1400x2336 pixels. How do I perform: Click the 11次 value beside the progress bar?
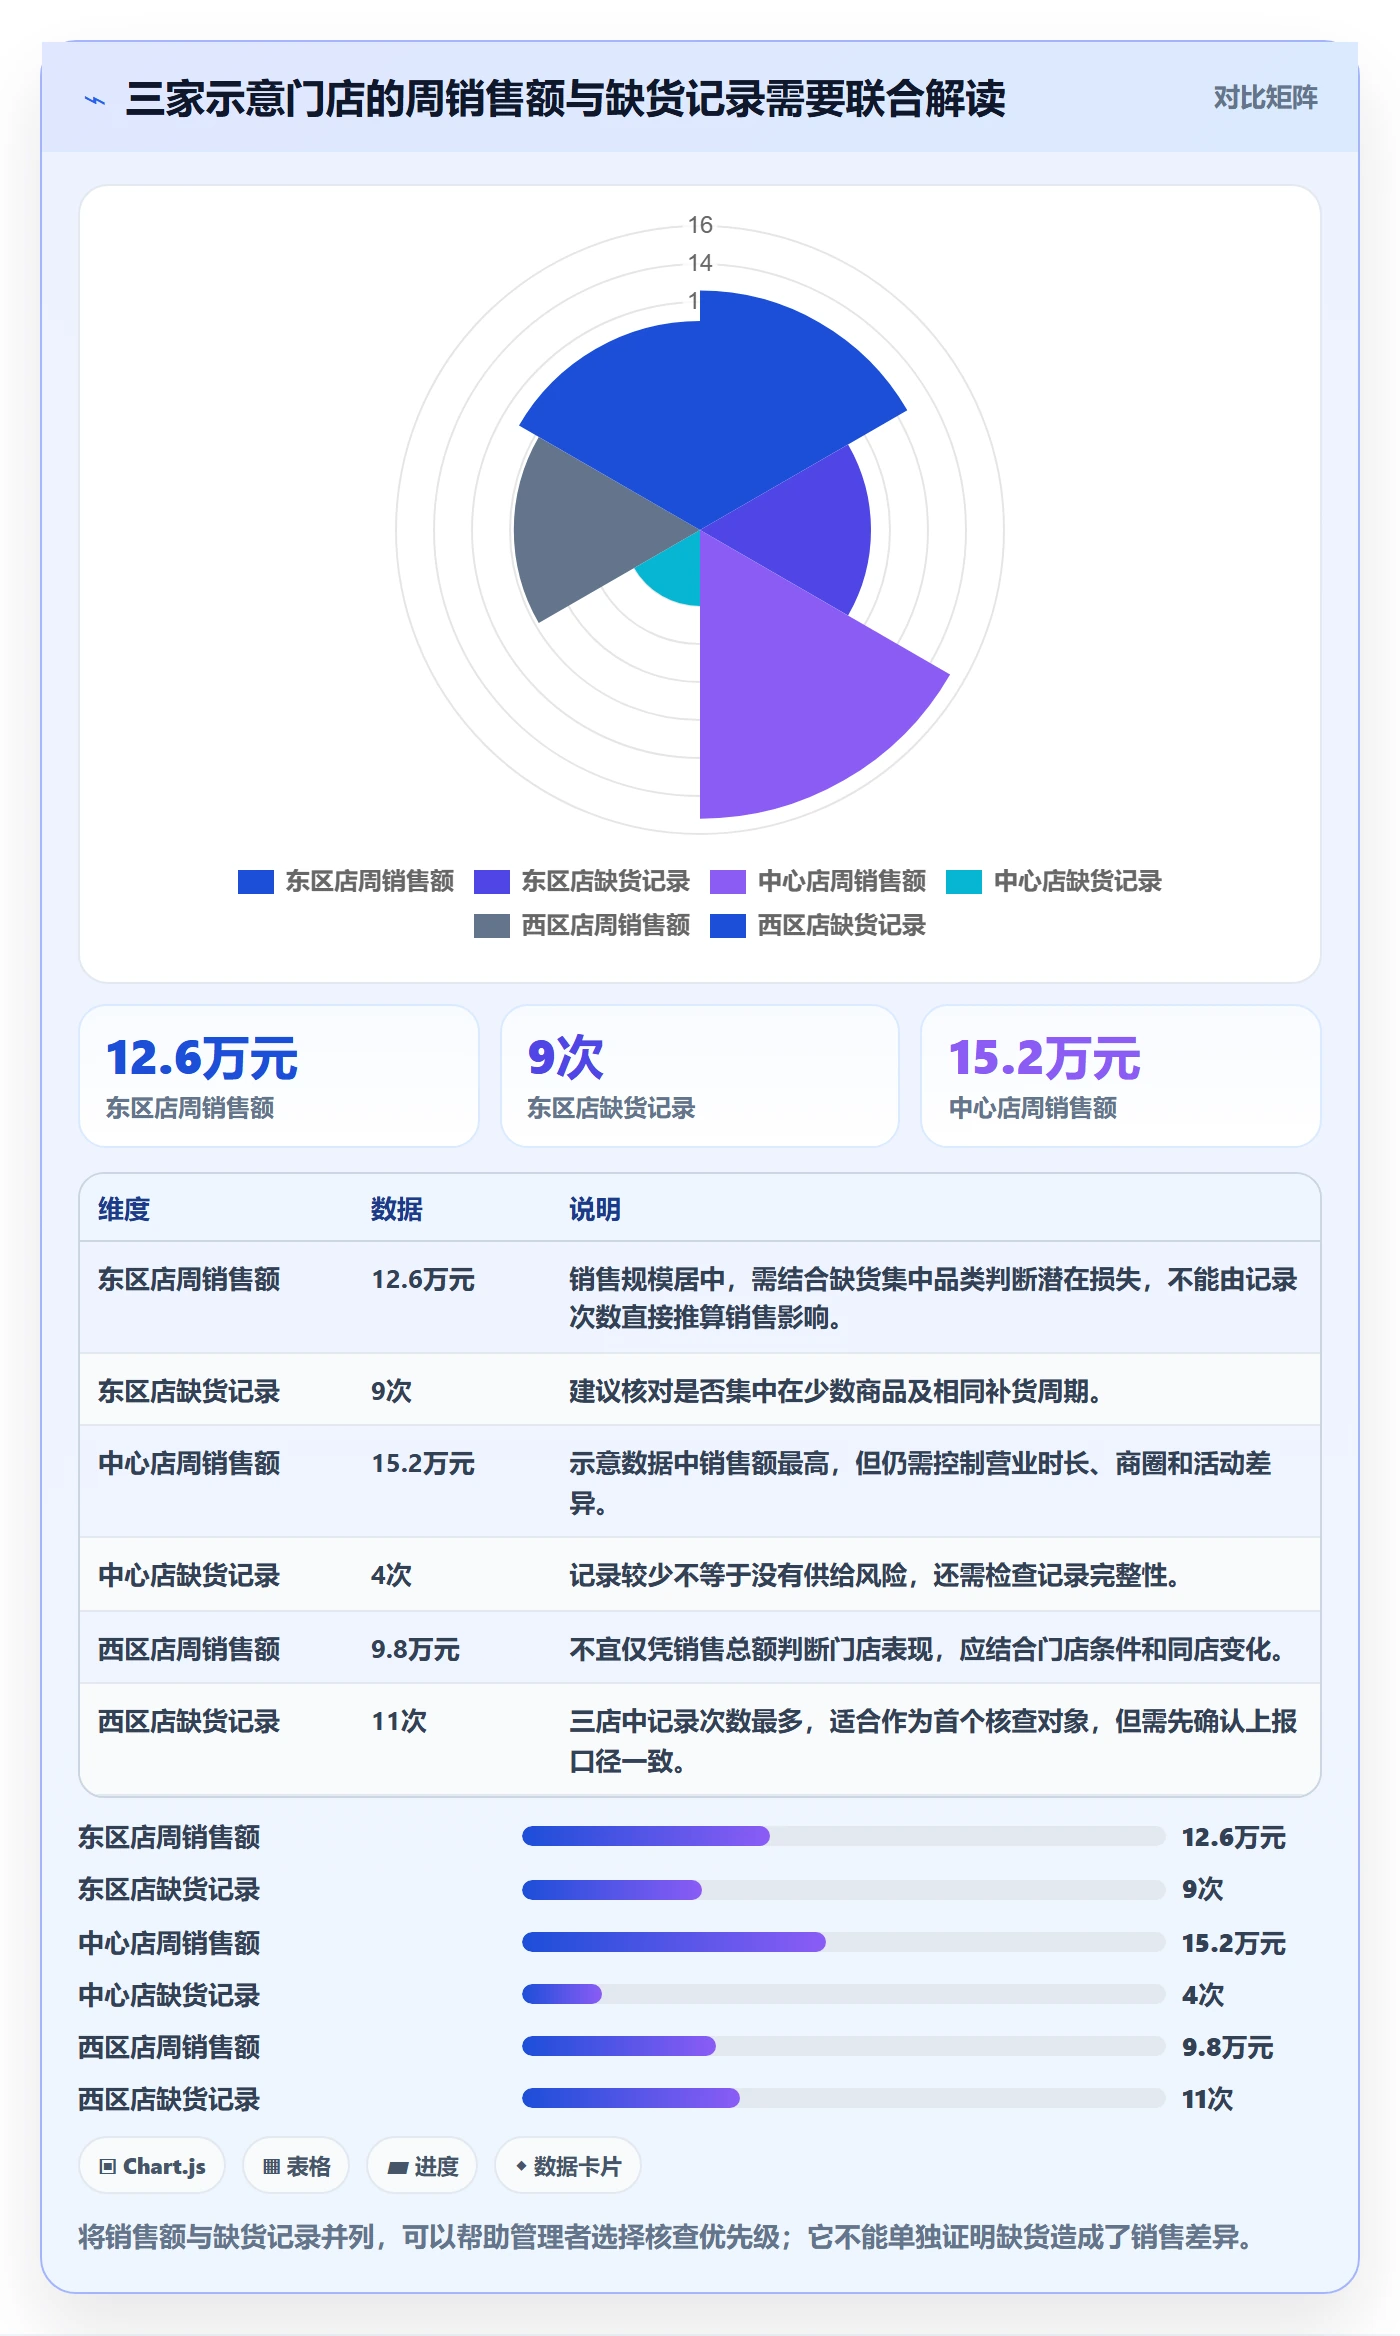click(x=1208, y=2099)
